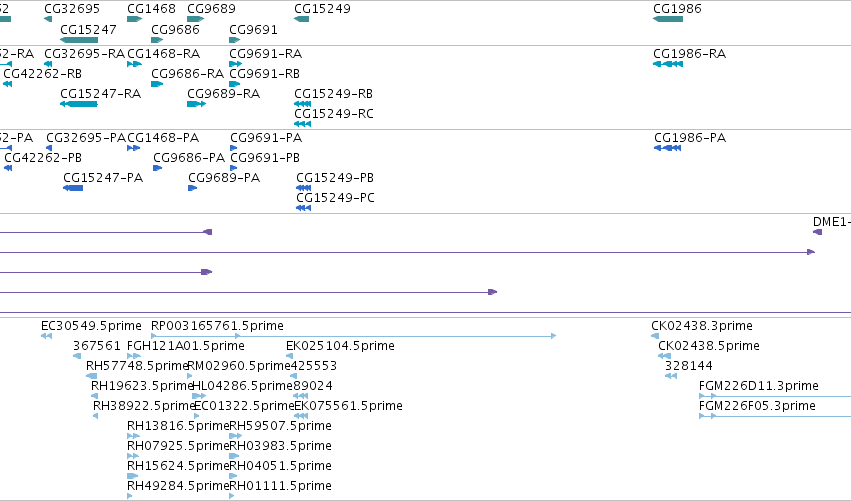This screenshot has height=501, width=851.
Task: Select the RP003165761.5prime EST label
Action: (x=217, y=326)
